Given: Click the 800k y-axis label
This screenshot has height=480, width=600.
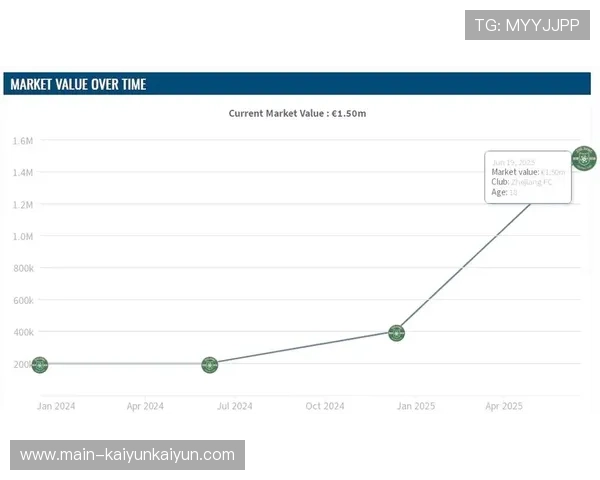Looking at the screenshot, I should pyautogui.click(x=23, y=268).
